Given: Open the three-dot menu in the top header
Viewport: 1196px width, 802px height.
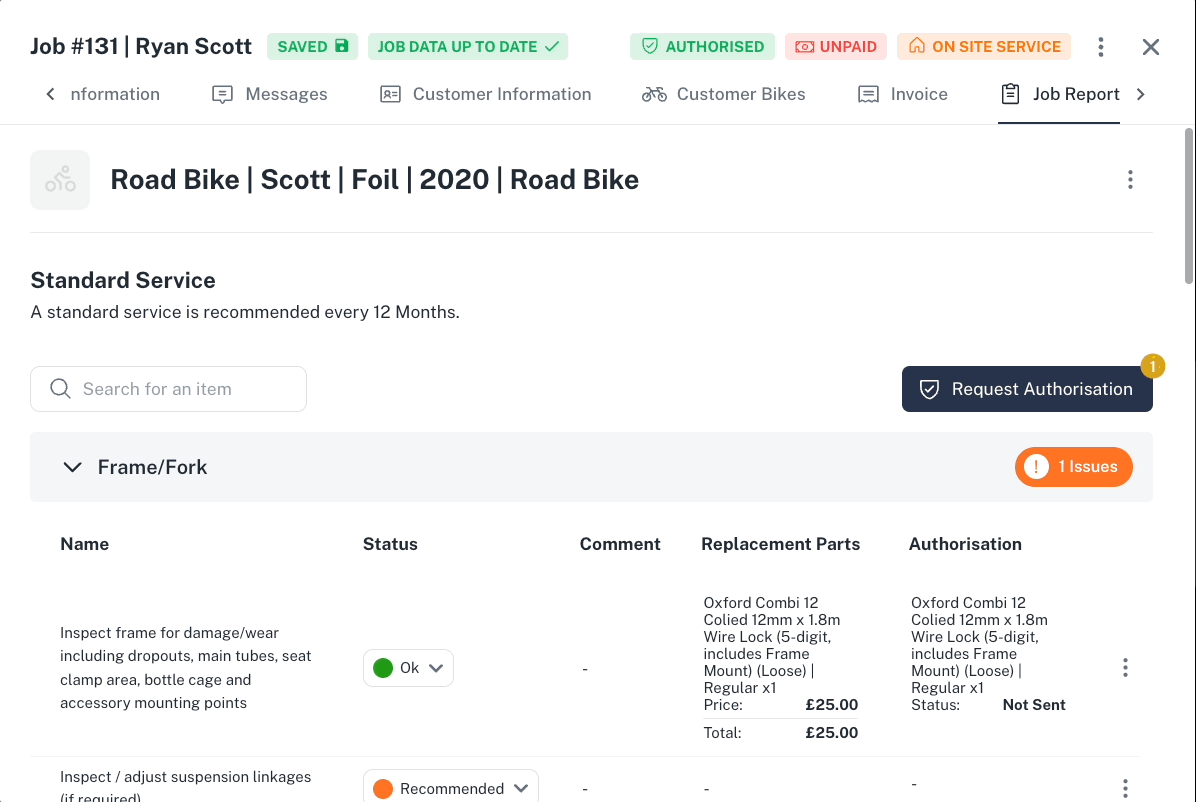Looking at the screenshot, I should pos(1100,46).
